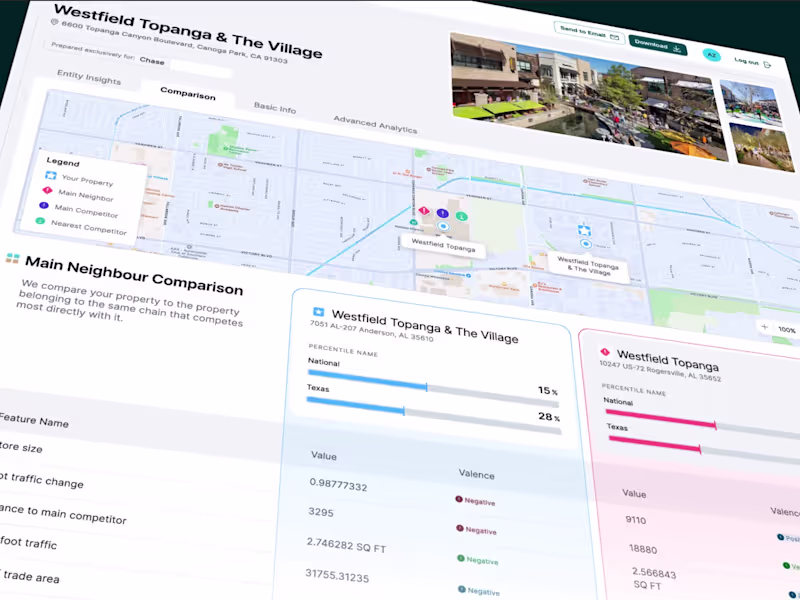The width and height of the screenshot is (800, 600).
Task: Open the AZ user avatar
Action: 711,55
